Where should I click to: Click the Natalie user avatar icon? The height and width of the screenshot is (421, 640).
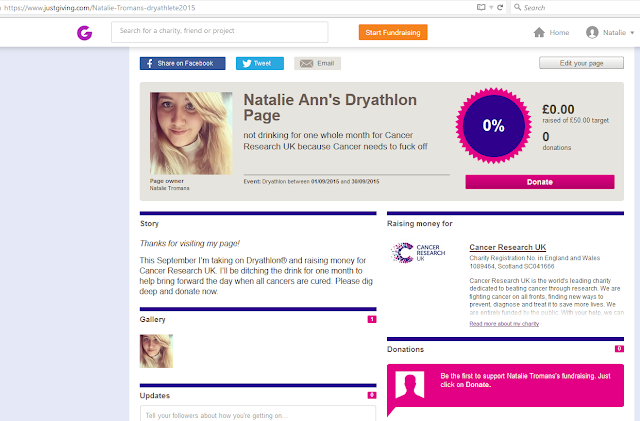[x=592, y=32]
